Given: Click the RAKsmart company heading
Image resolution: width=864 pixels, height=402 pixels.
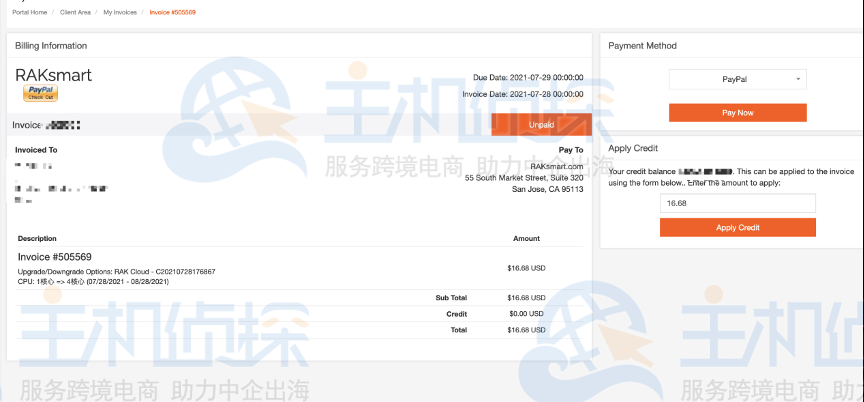Looking at the screenshot, I should [53, 75].
